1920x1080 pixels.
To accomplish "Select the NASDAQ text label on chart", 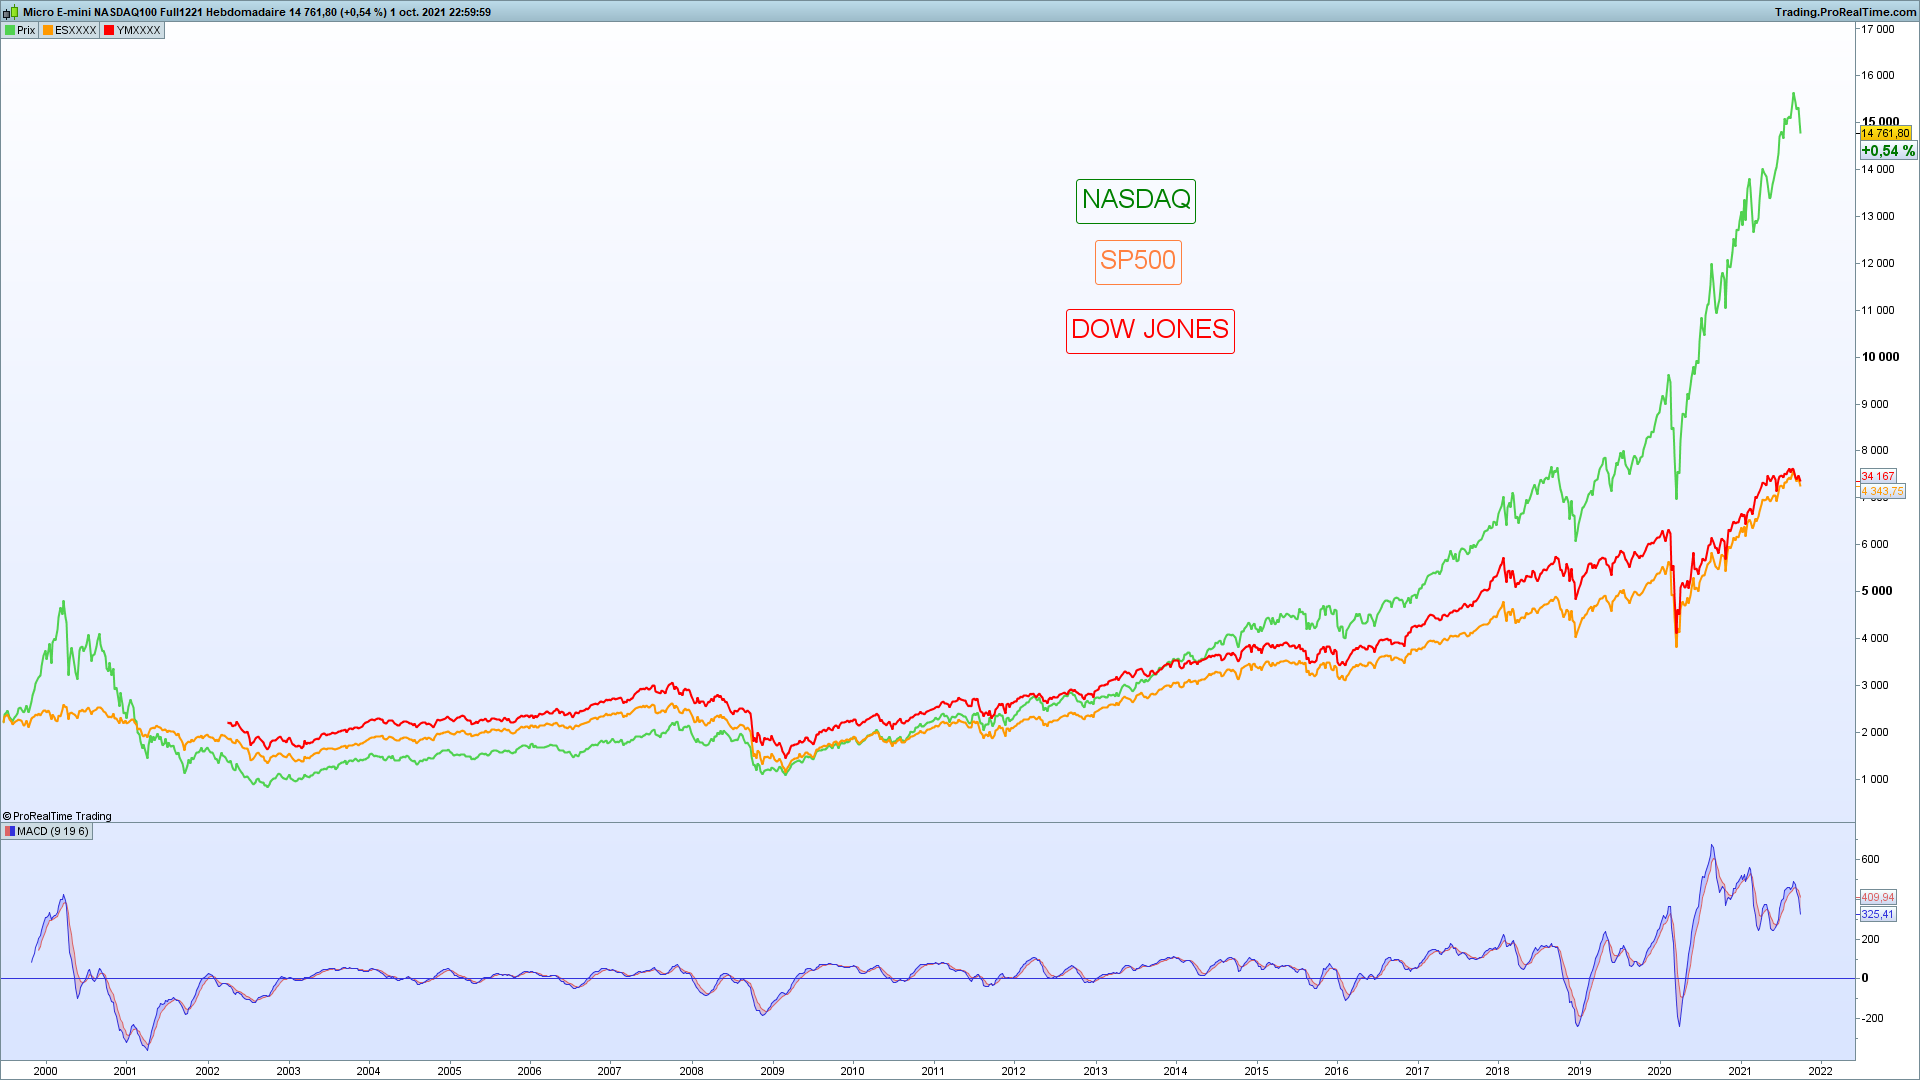I will 1135,201.
